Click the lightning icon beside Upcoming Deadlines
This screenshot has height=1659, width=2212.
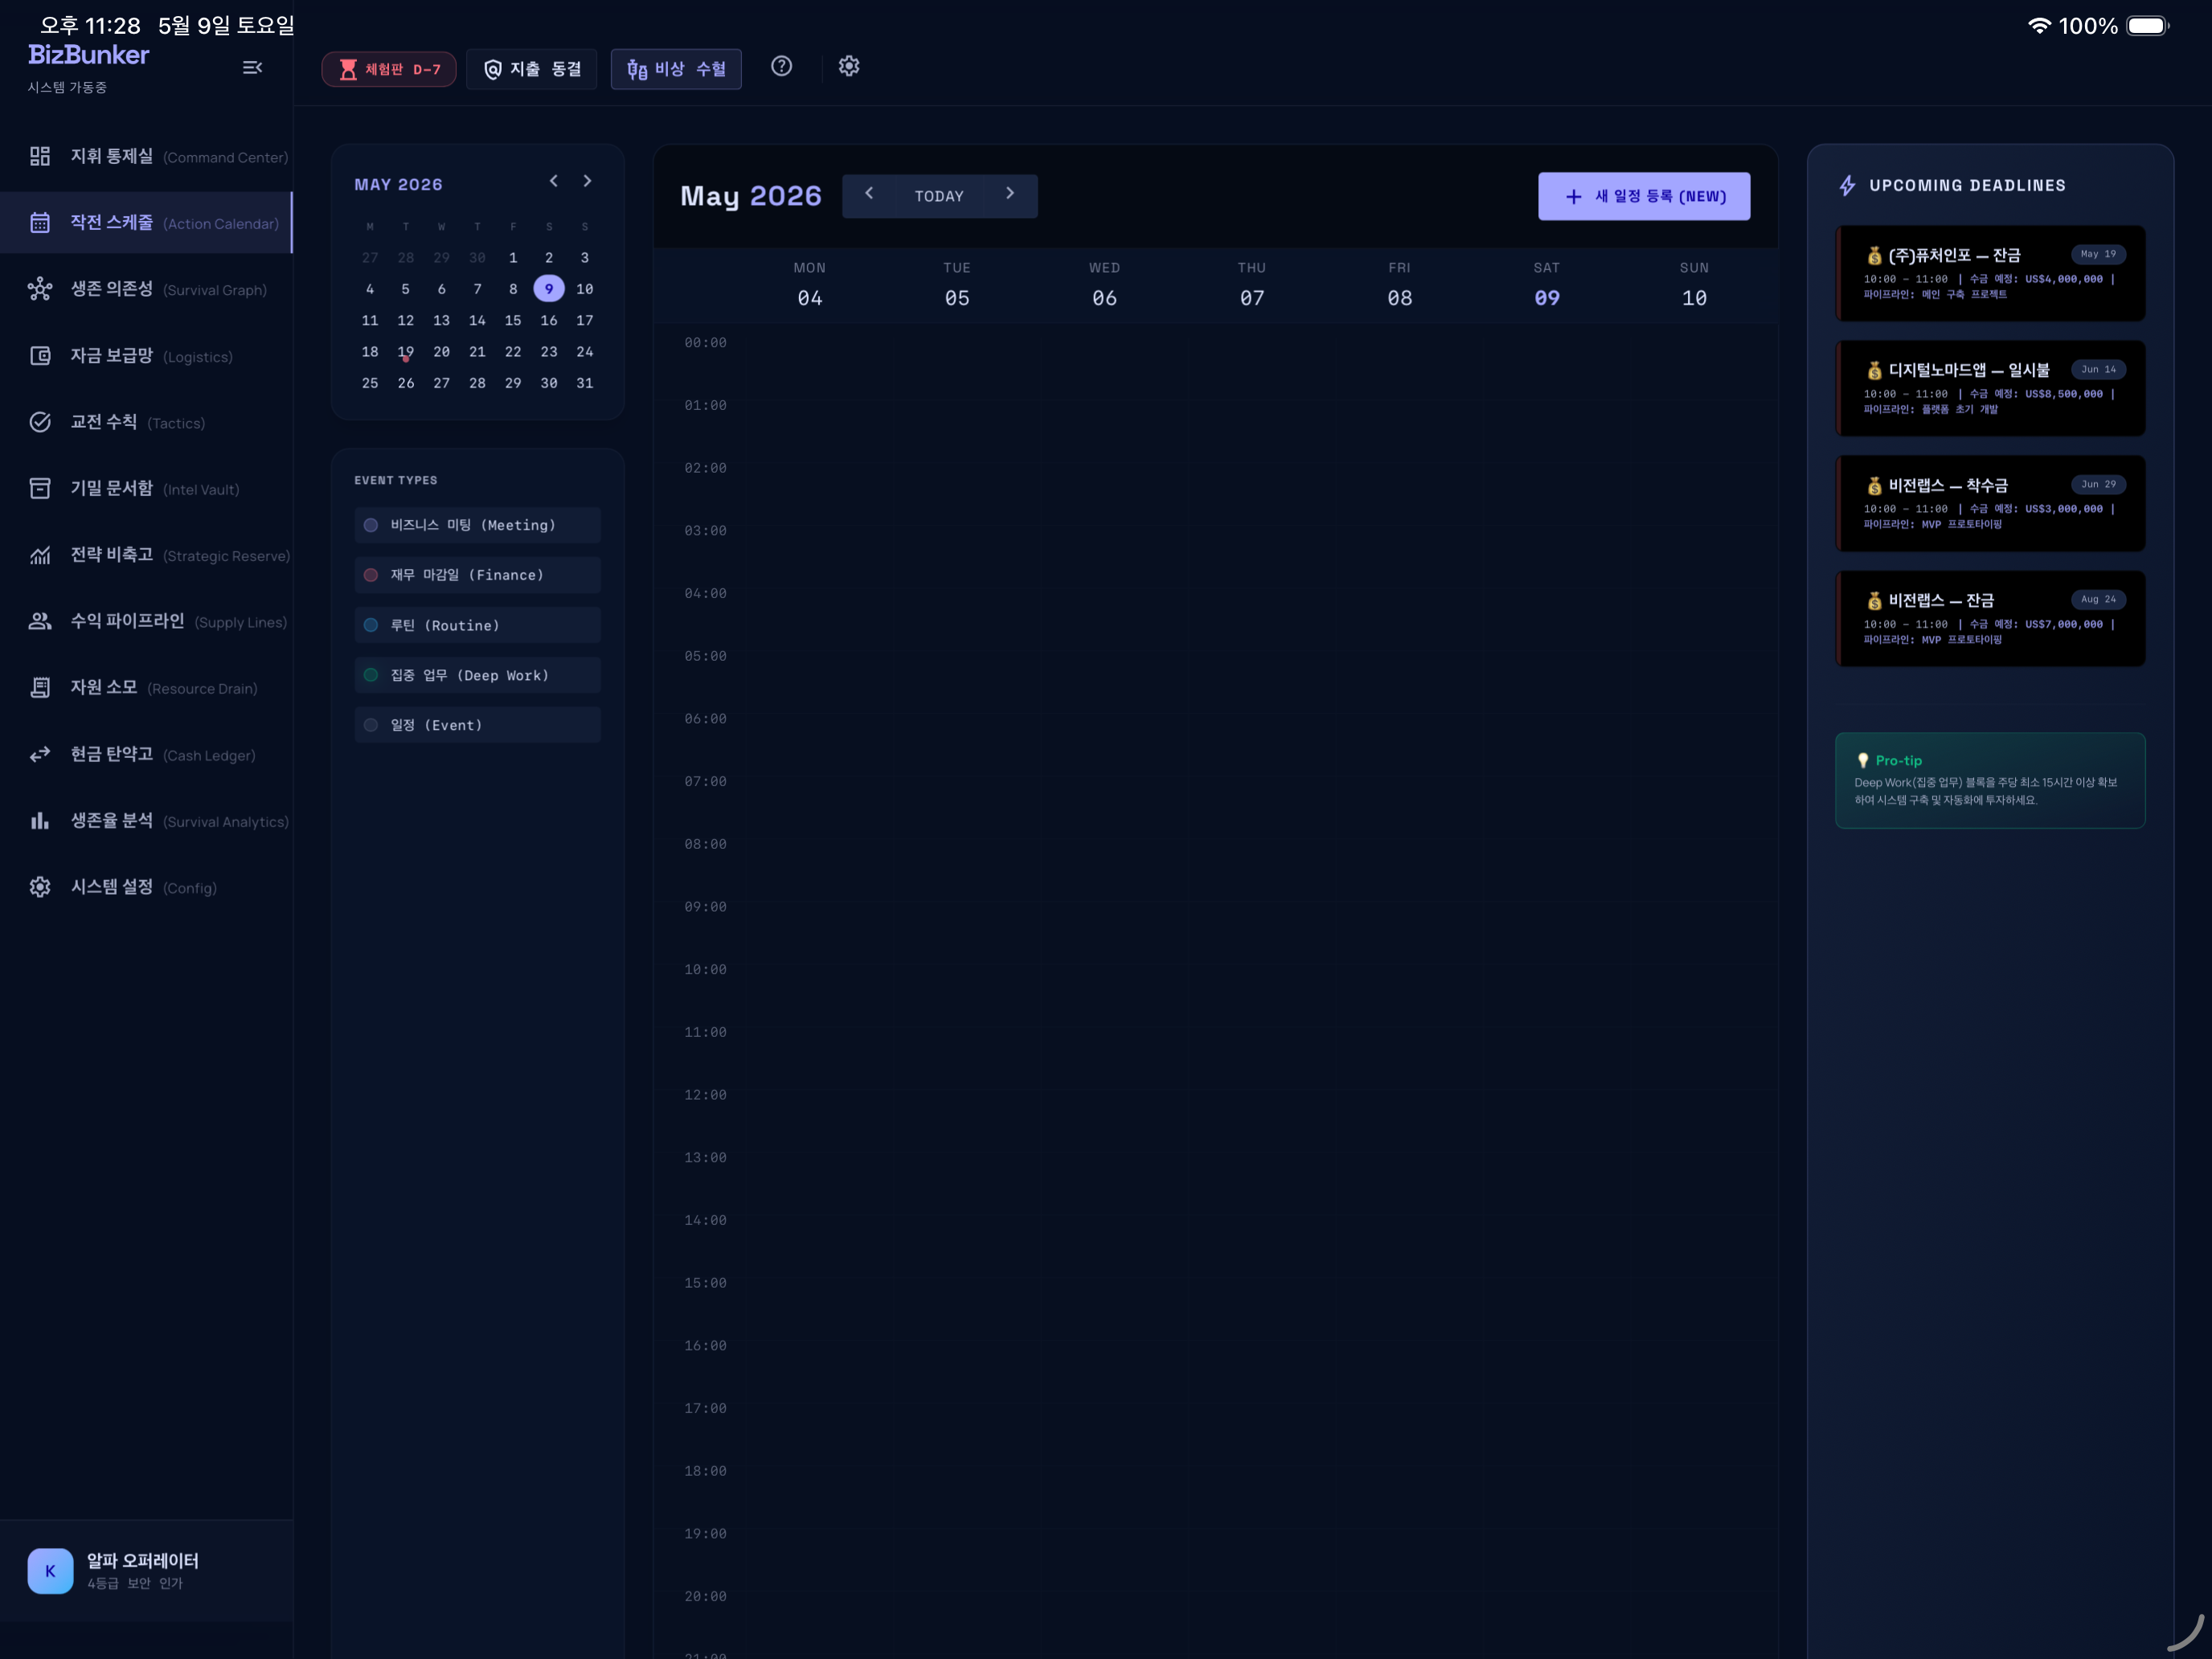point(1848,186)
